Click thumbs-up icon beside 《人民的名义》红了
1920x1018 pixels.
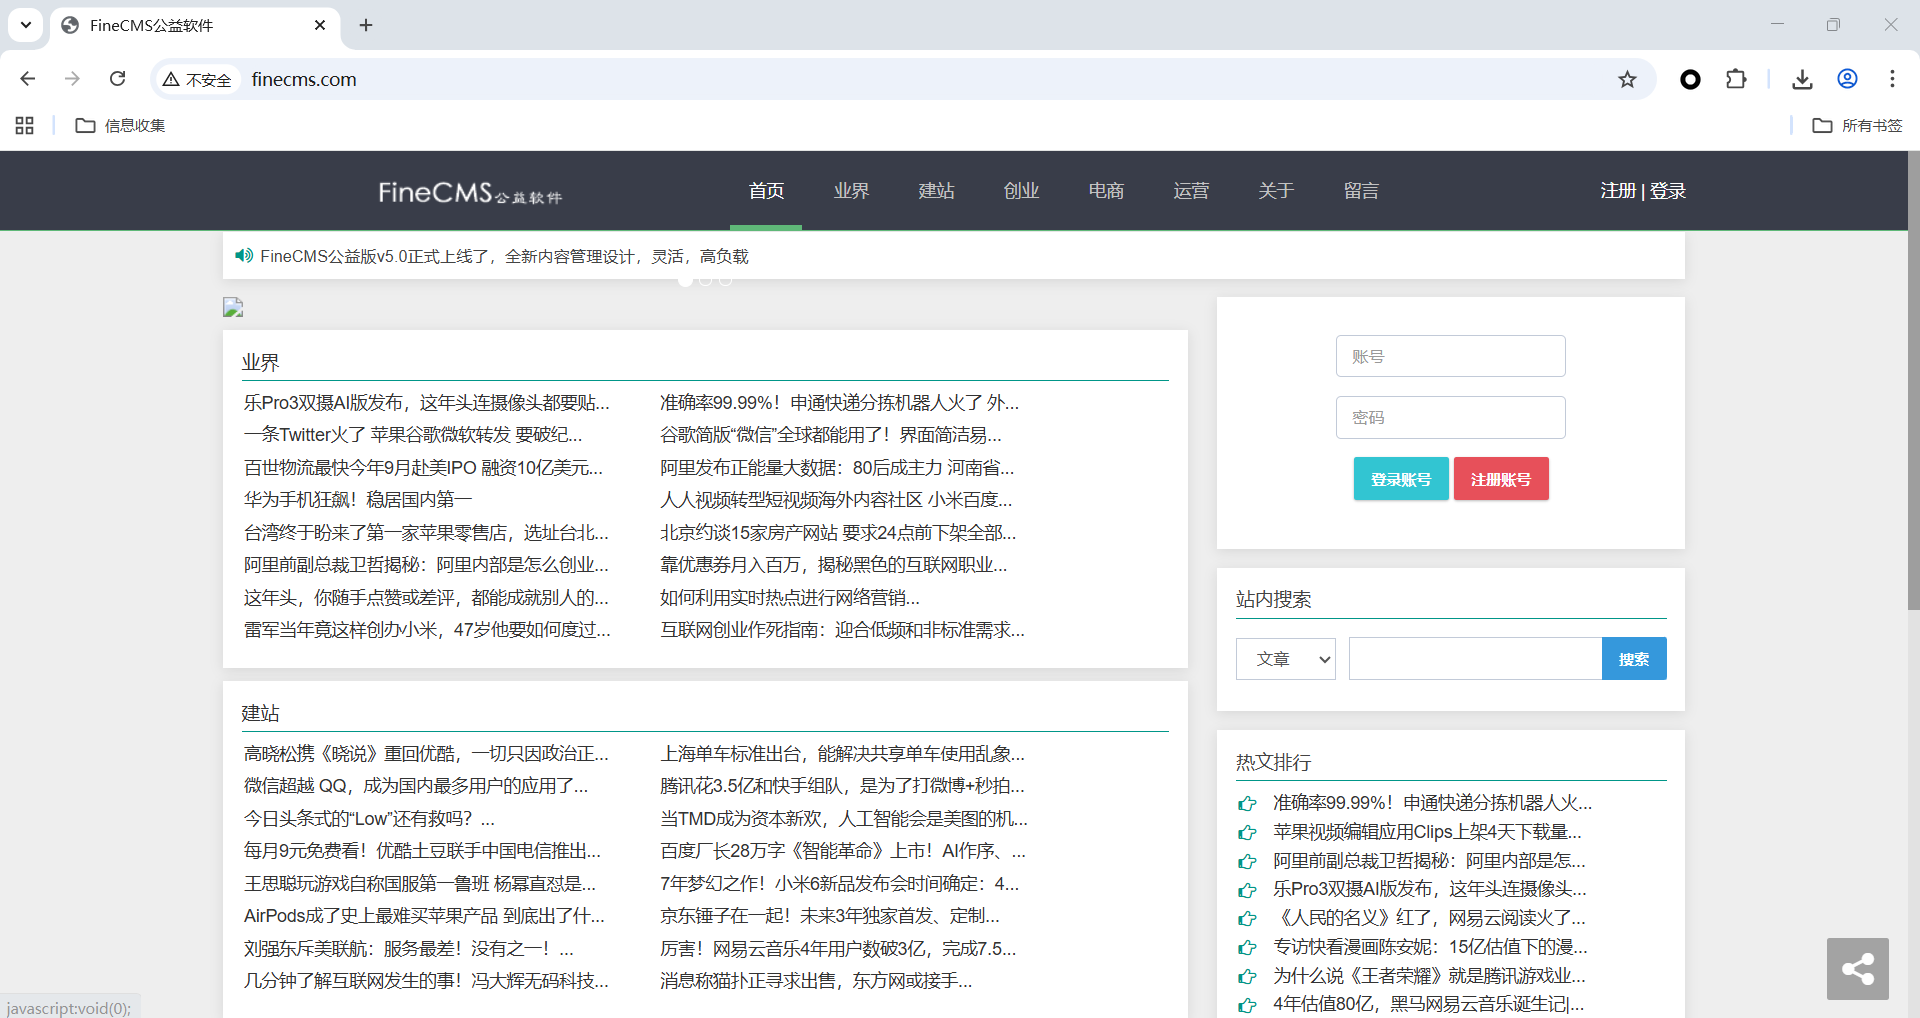point(1247,918)
